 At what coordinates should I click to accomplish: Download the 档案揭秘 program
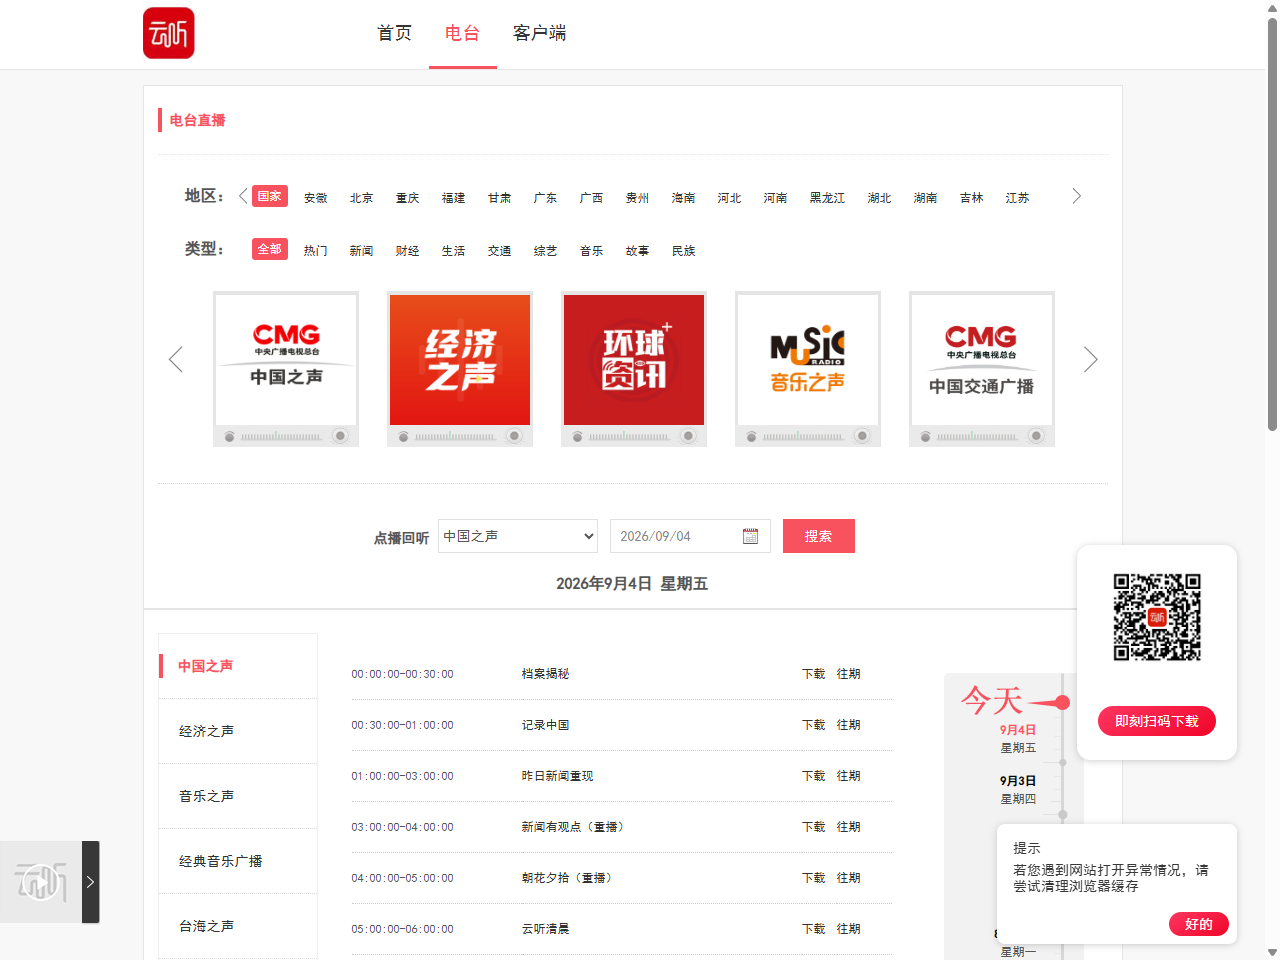point(814,674)
